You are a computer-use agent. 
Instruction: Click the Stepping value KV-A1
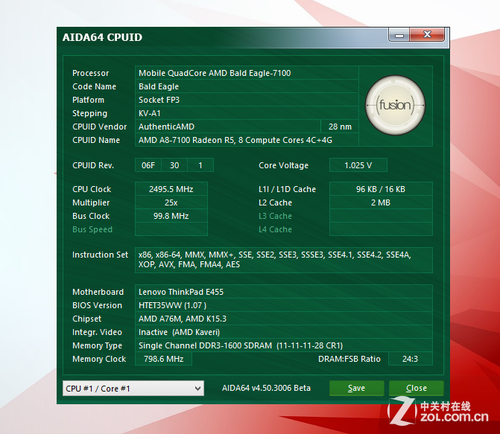click(x=247, y=113)
